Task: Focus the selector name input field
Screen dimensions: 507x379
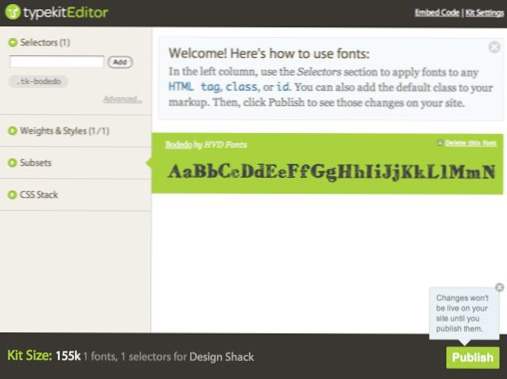Action: coord(57,62)
